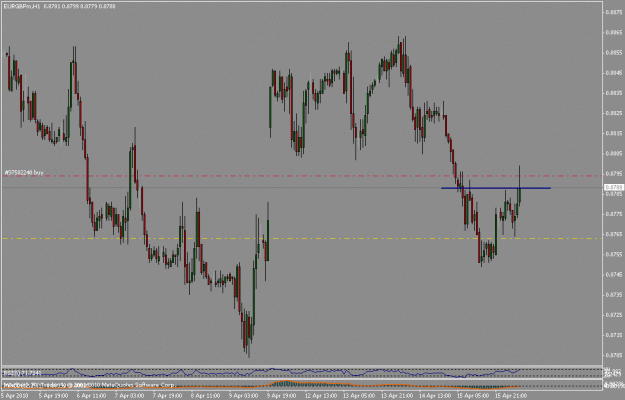The height and width of the screenshot is (400, 625).
Task: Click the 15 Apr 21:00 time label
Action: click(x=510, y=396)
